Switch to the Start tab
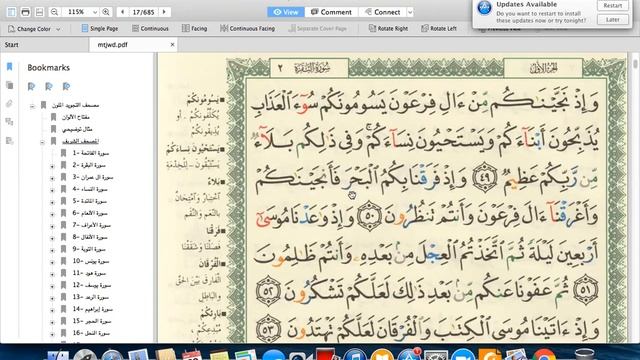The width and height of the screenshot is (640, 360). [44, 44]
